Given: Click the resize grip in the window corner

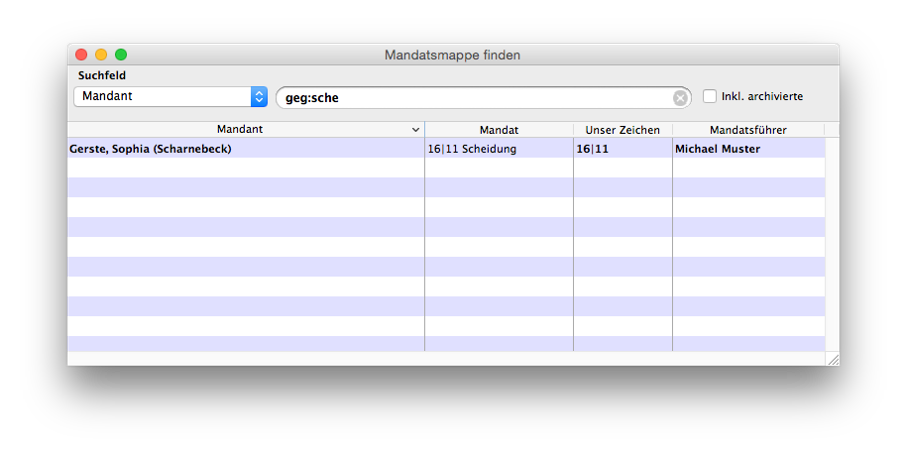Looking at the screenshot, I should point(833,359).
